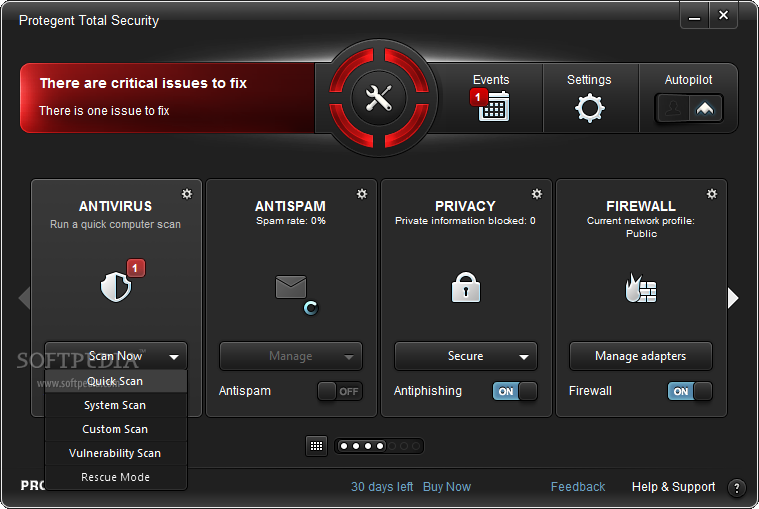The height and width of the screenshot is (509, 759).
Task: Click the Antivirus red badge showing 1
Action: [x=136, y=268]
